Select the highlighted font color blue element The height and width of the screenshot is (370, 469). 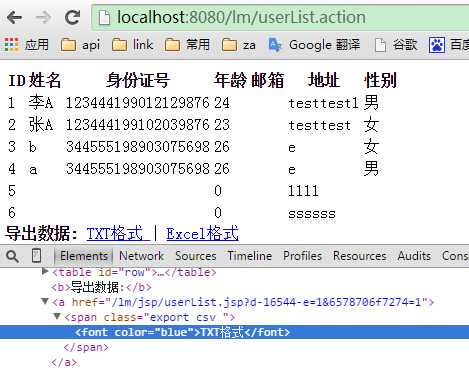click(x=182, y=332)
